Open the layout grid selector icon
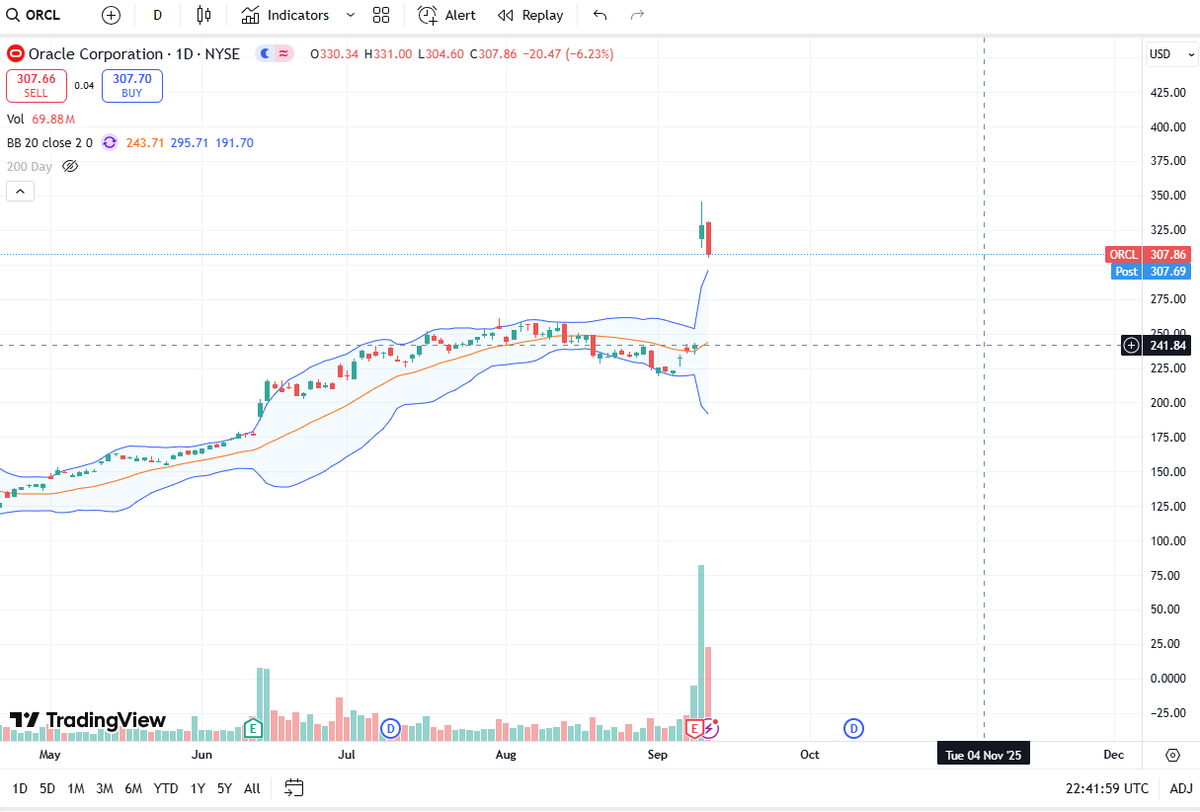 click(x=381, y=15)
